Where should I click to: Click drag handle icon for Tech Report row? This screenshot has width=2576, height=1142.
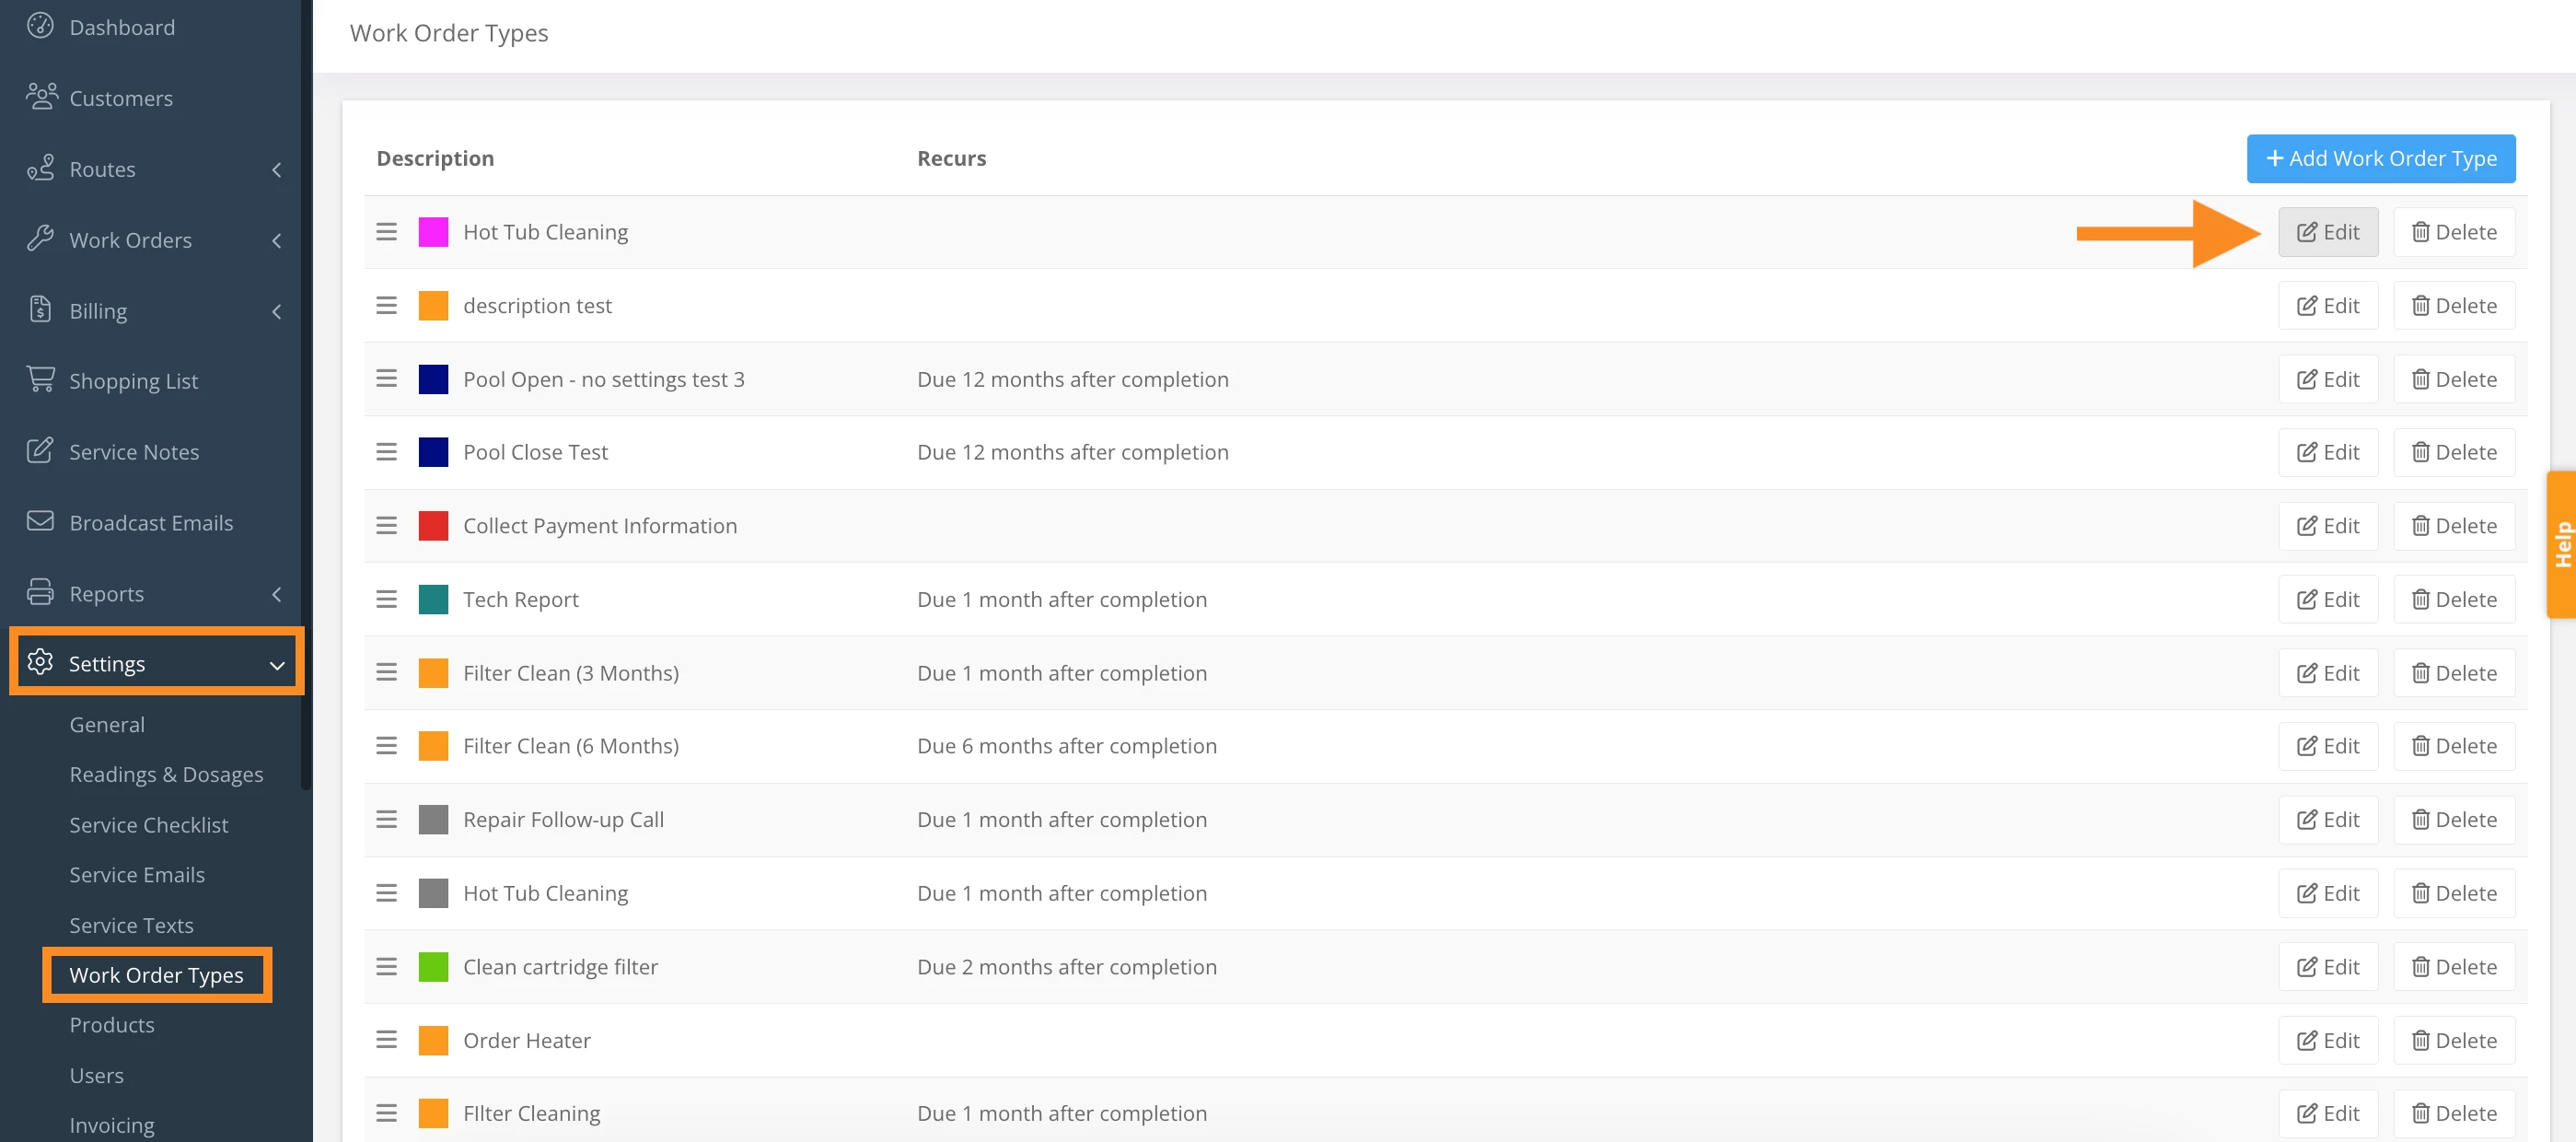(x=386, y=599)
